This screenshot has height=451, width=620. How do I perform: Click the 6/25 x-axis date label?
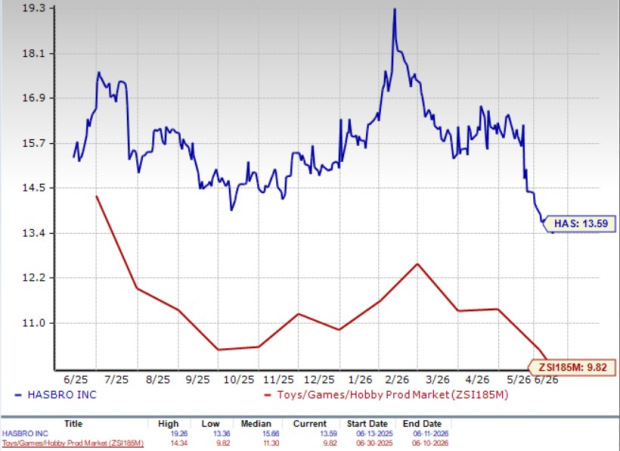tap(76, 380)
